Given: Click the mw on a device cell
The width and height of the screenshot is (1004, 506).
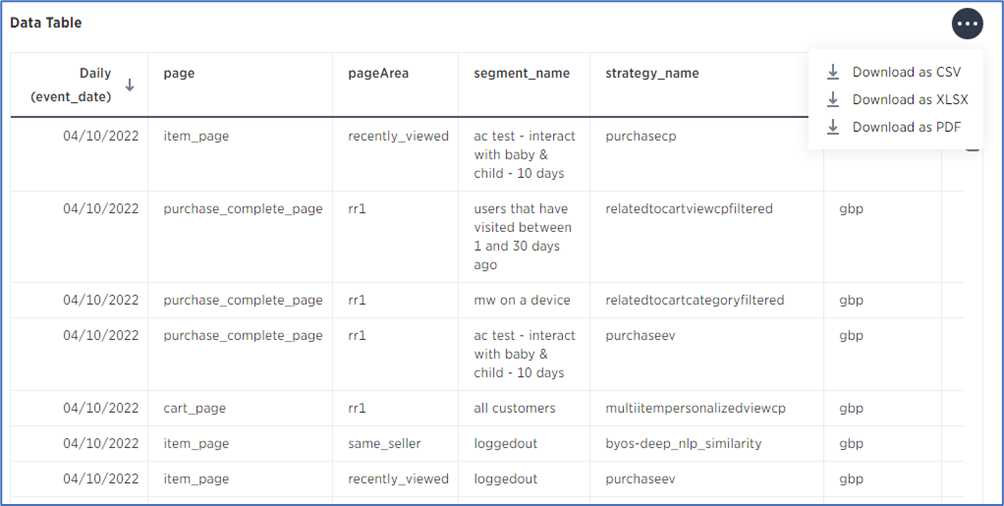Looking at the screenshot, I should click(x=522, y=300).
